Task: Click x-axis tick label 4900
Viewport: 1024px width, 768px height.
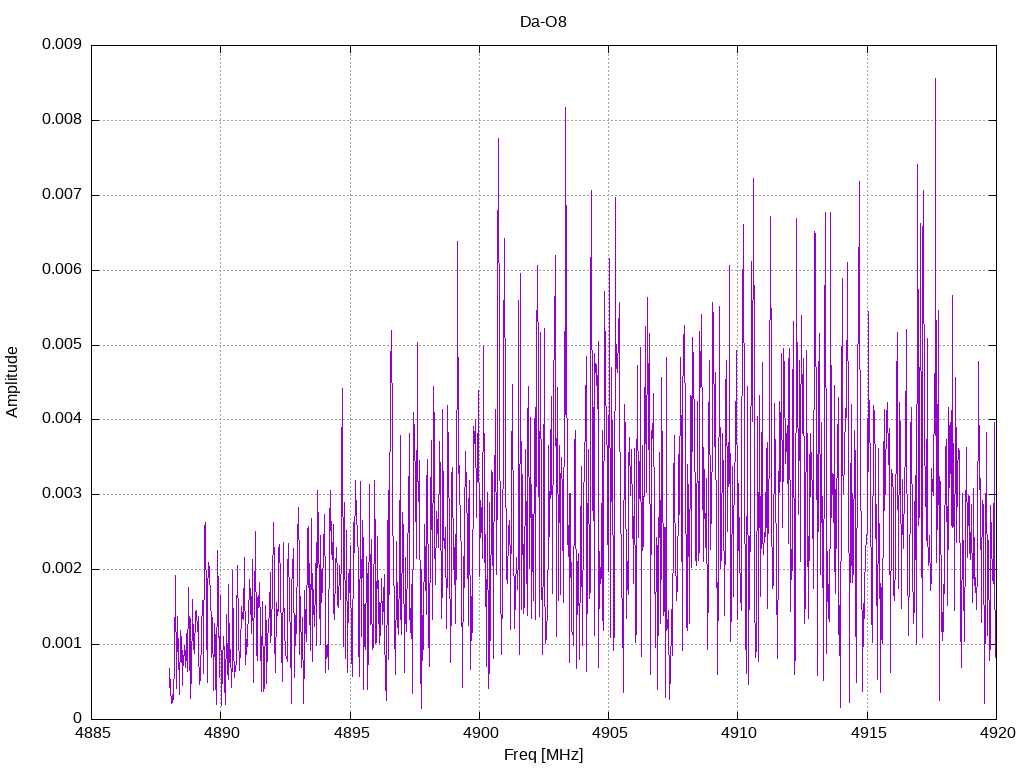Action: (x=480, y=733)
